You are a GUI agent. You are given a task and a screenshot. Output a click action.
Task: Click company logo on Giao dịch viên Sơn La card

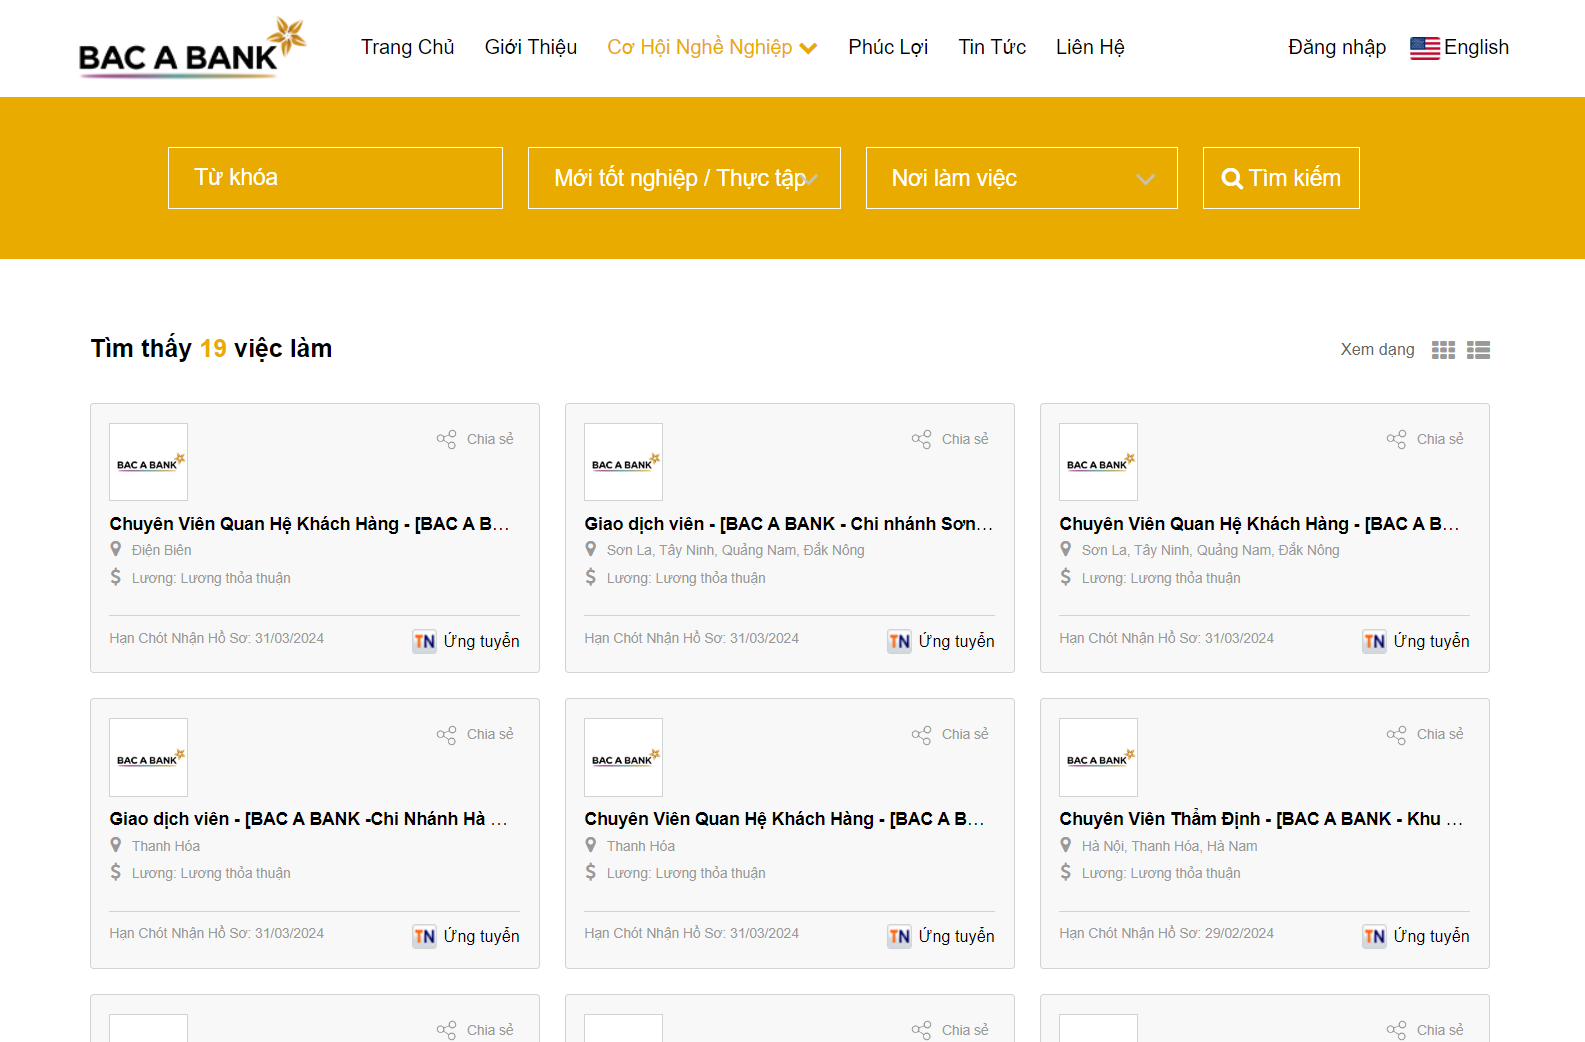(x=623, y=462)
